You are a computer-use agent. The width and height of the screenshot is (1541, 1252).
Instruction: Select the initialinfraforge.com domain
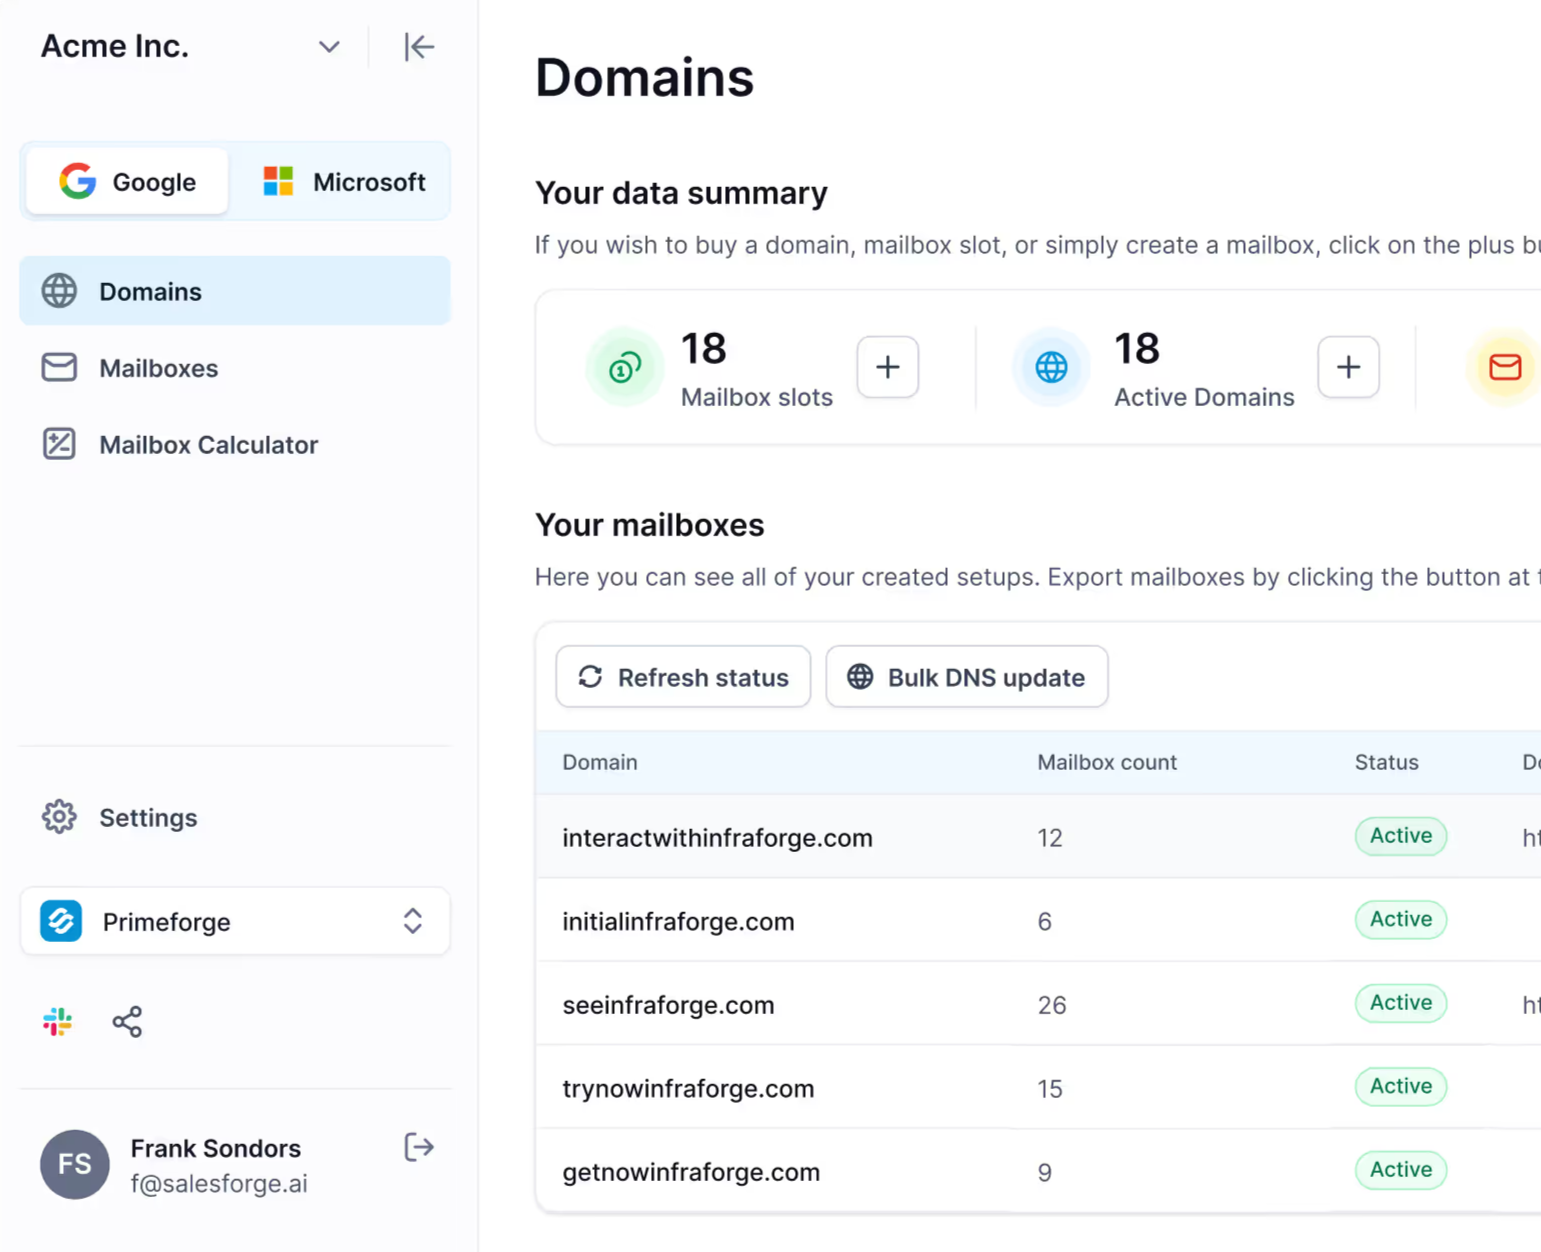[678, 921]
